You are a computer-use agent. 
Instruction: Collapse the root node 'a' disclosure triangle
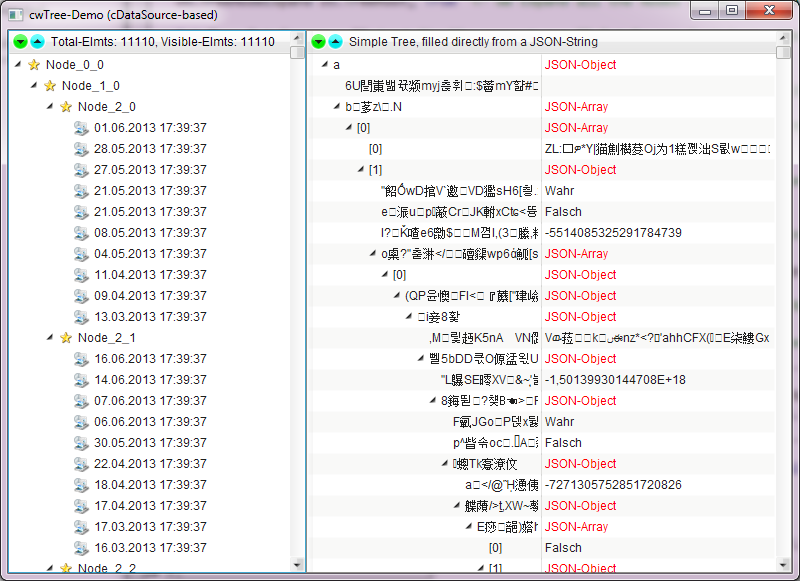[x=323, y=64]
